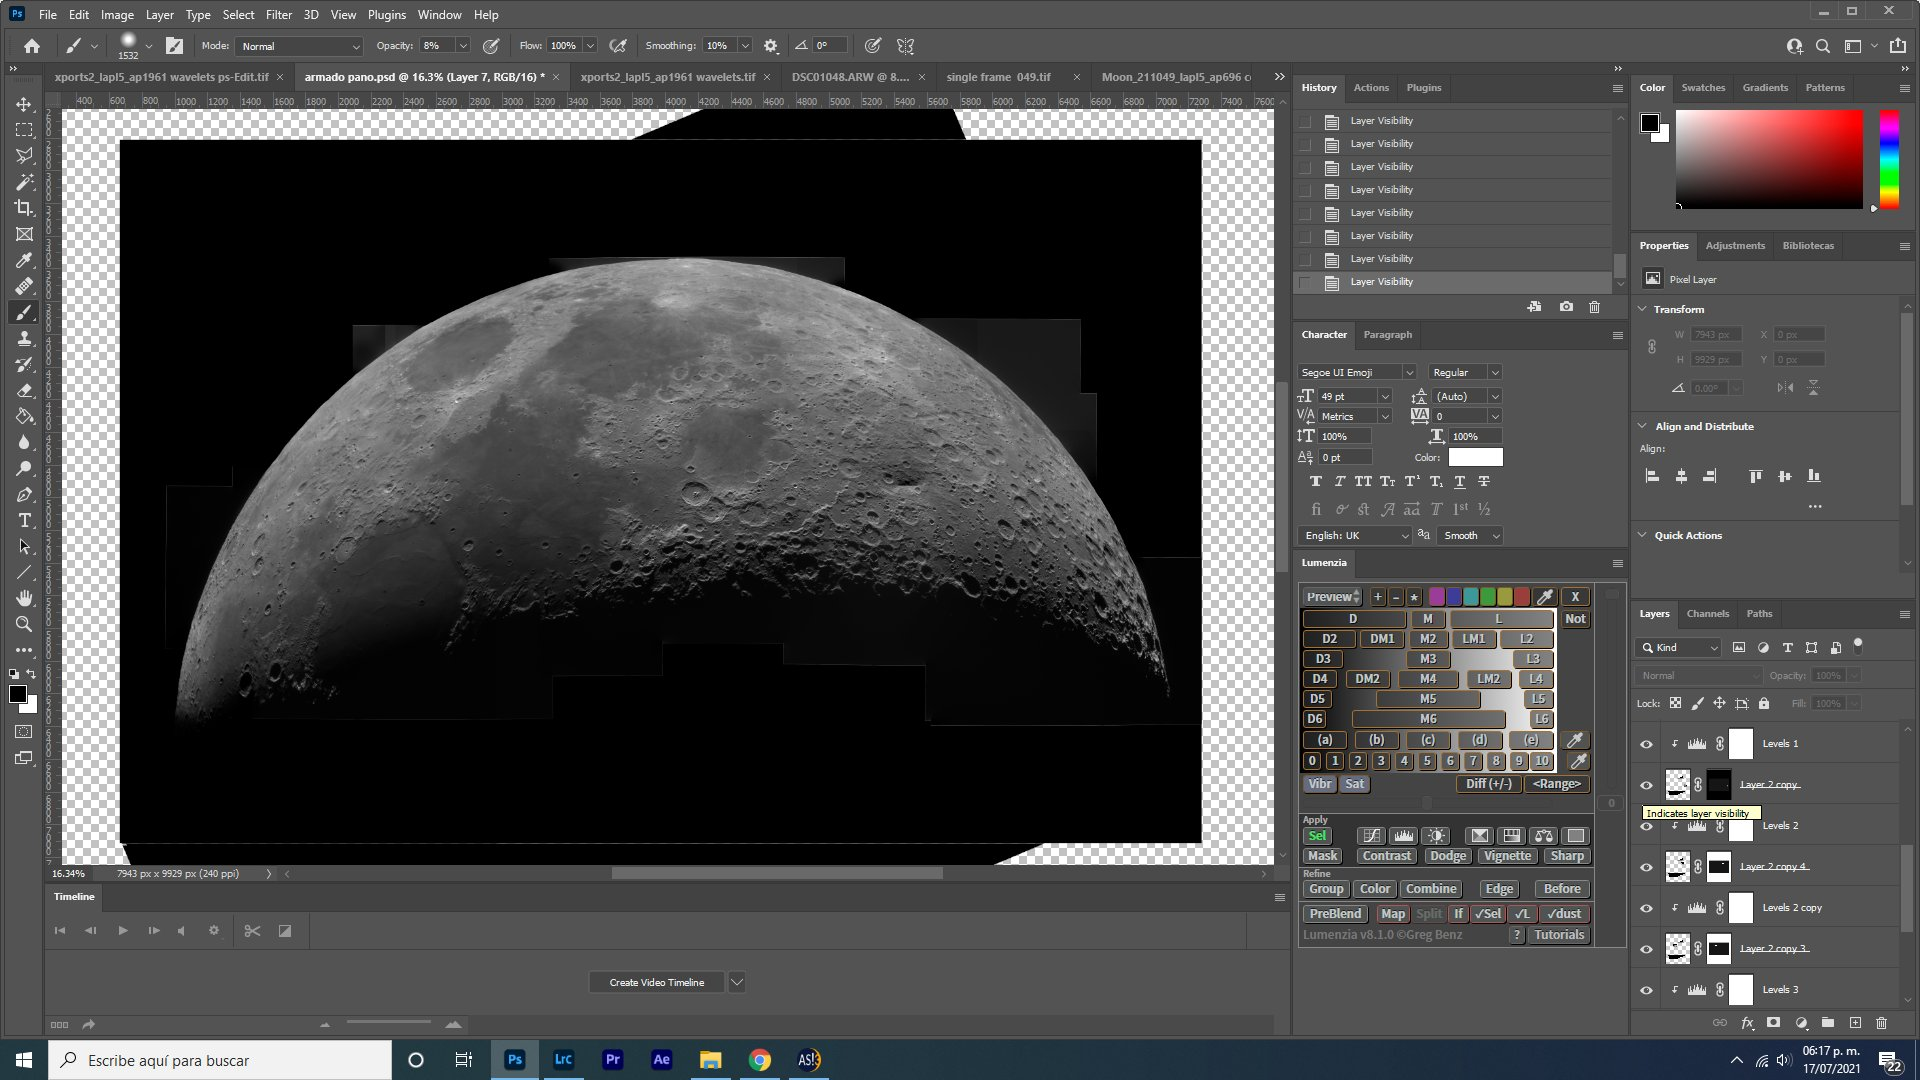1920x1080 pixels.
Task: Select the Eraser tool
Action: (x=24, y=390)
